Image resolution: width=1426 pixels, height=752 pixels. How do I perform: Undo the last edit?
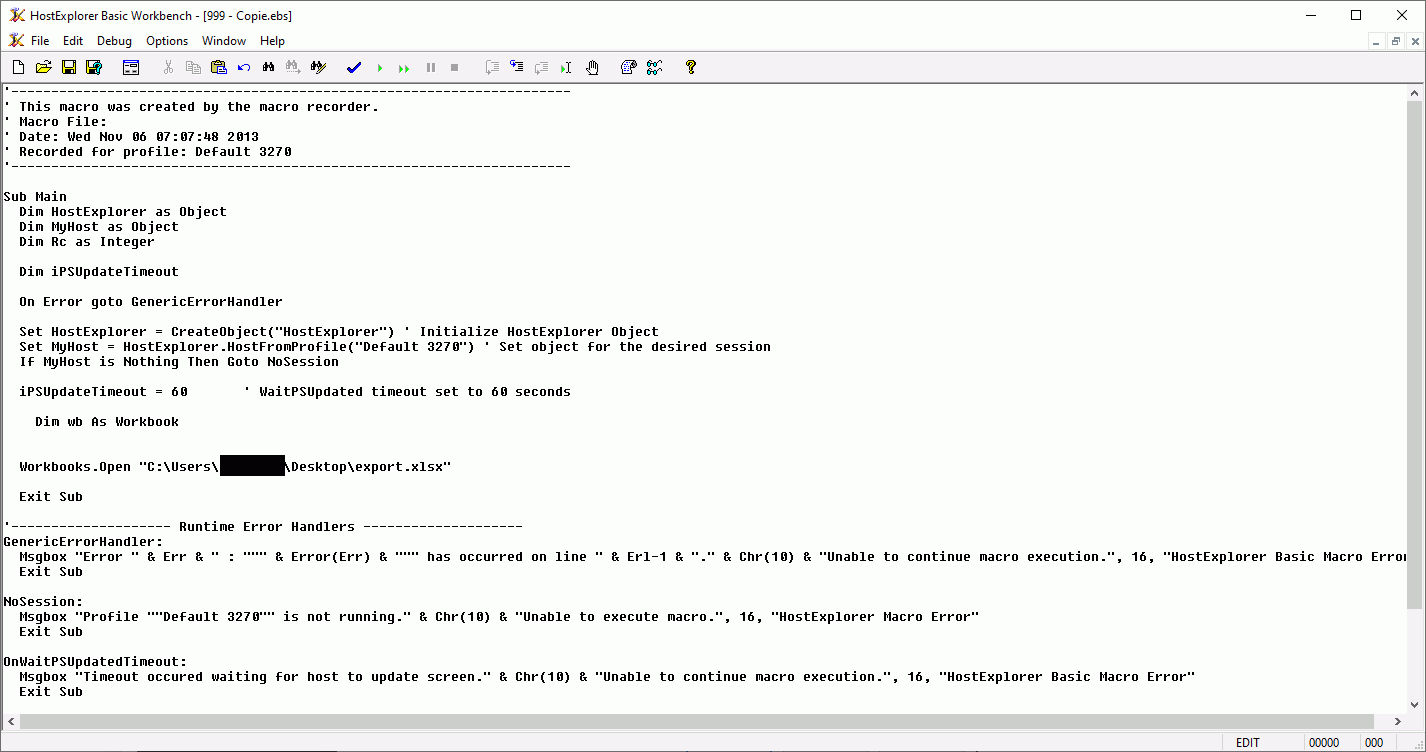pos(244,67)
